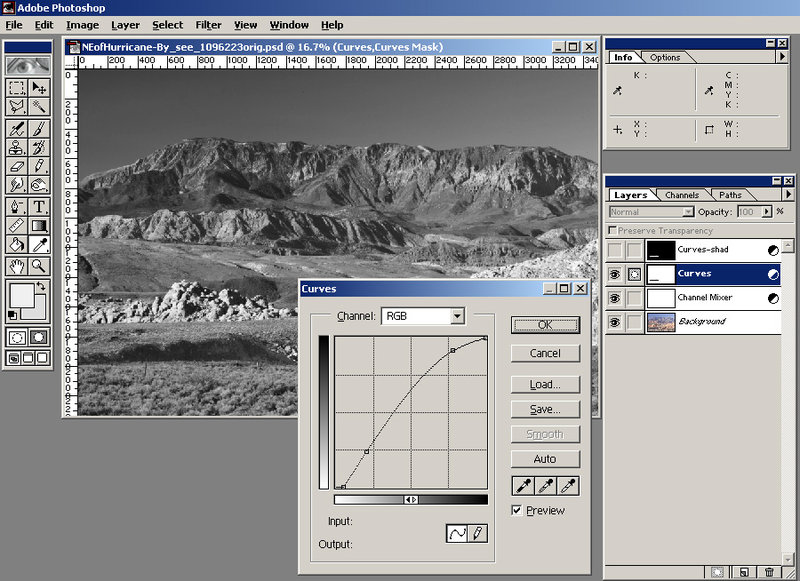Open the Image menu

(82, 25)
